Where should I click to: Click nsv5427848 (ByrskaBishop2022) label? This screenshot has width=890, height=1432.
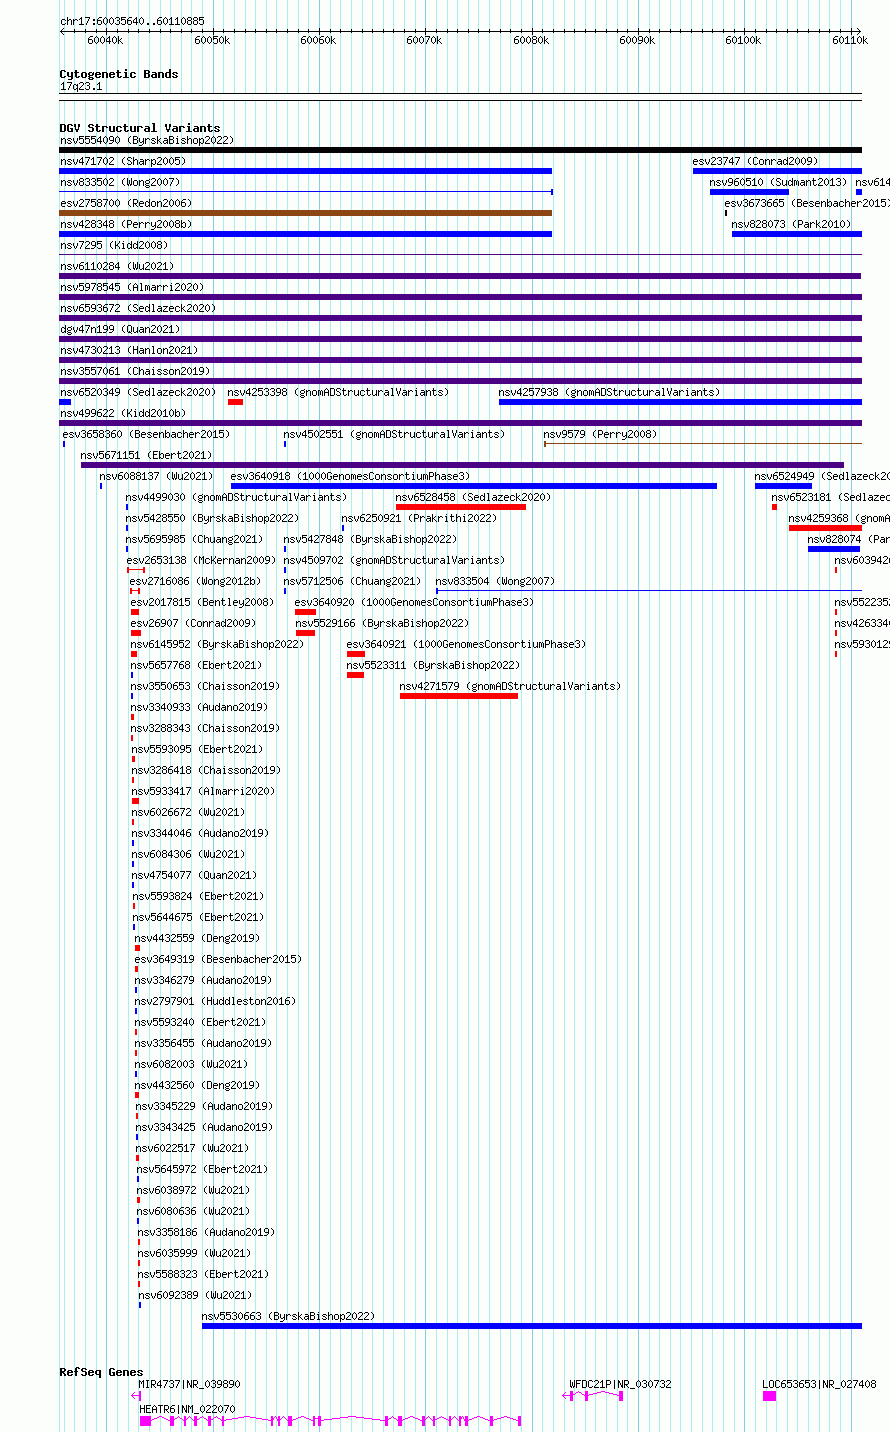[x=370, y=539]
